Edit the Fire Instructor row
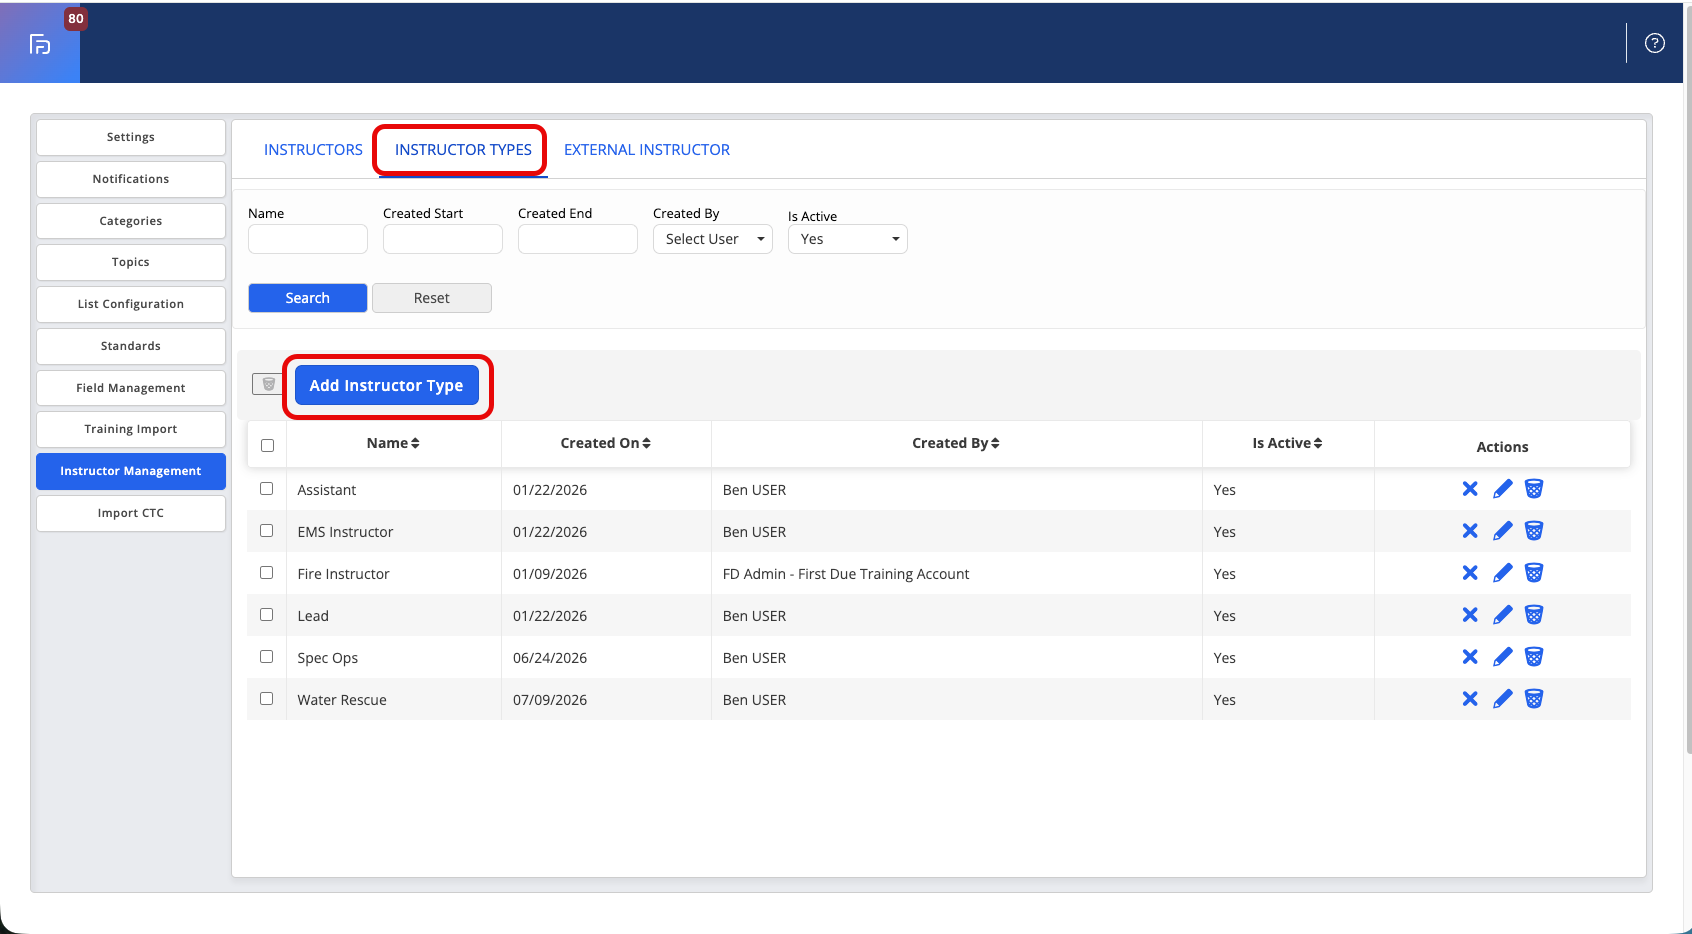Screen dimensions: 1692x934 click(x=1502, y=573)
